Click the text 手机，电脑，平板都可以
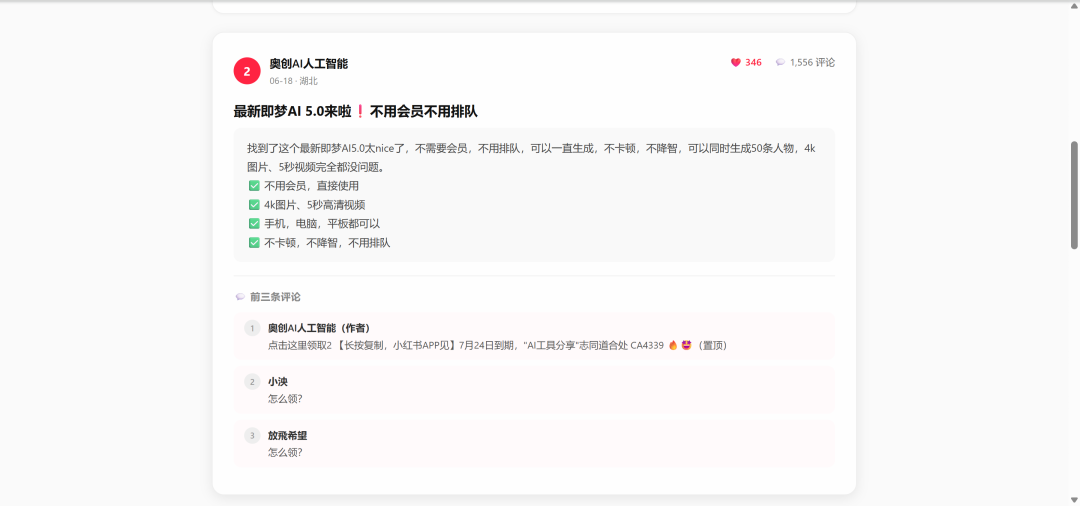1080x506 pixels. coord(322,224)
